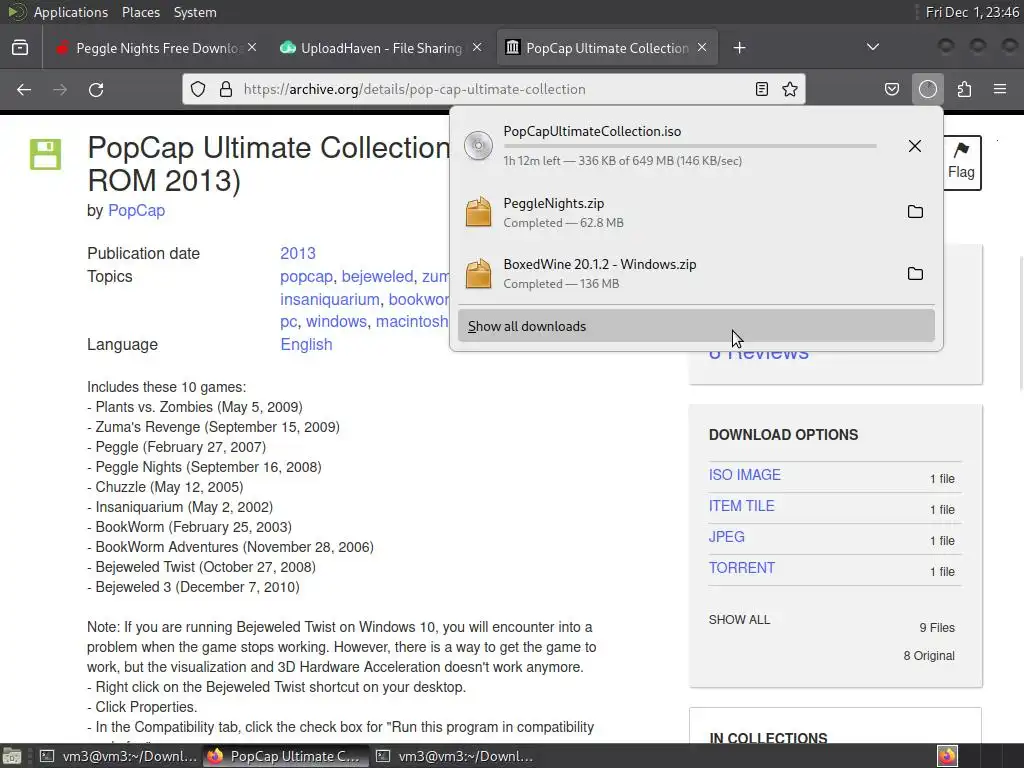The image size is (1024, 768).
Task: Open the windows topic link
Action: (x=336, y=322)
